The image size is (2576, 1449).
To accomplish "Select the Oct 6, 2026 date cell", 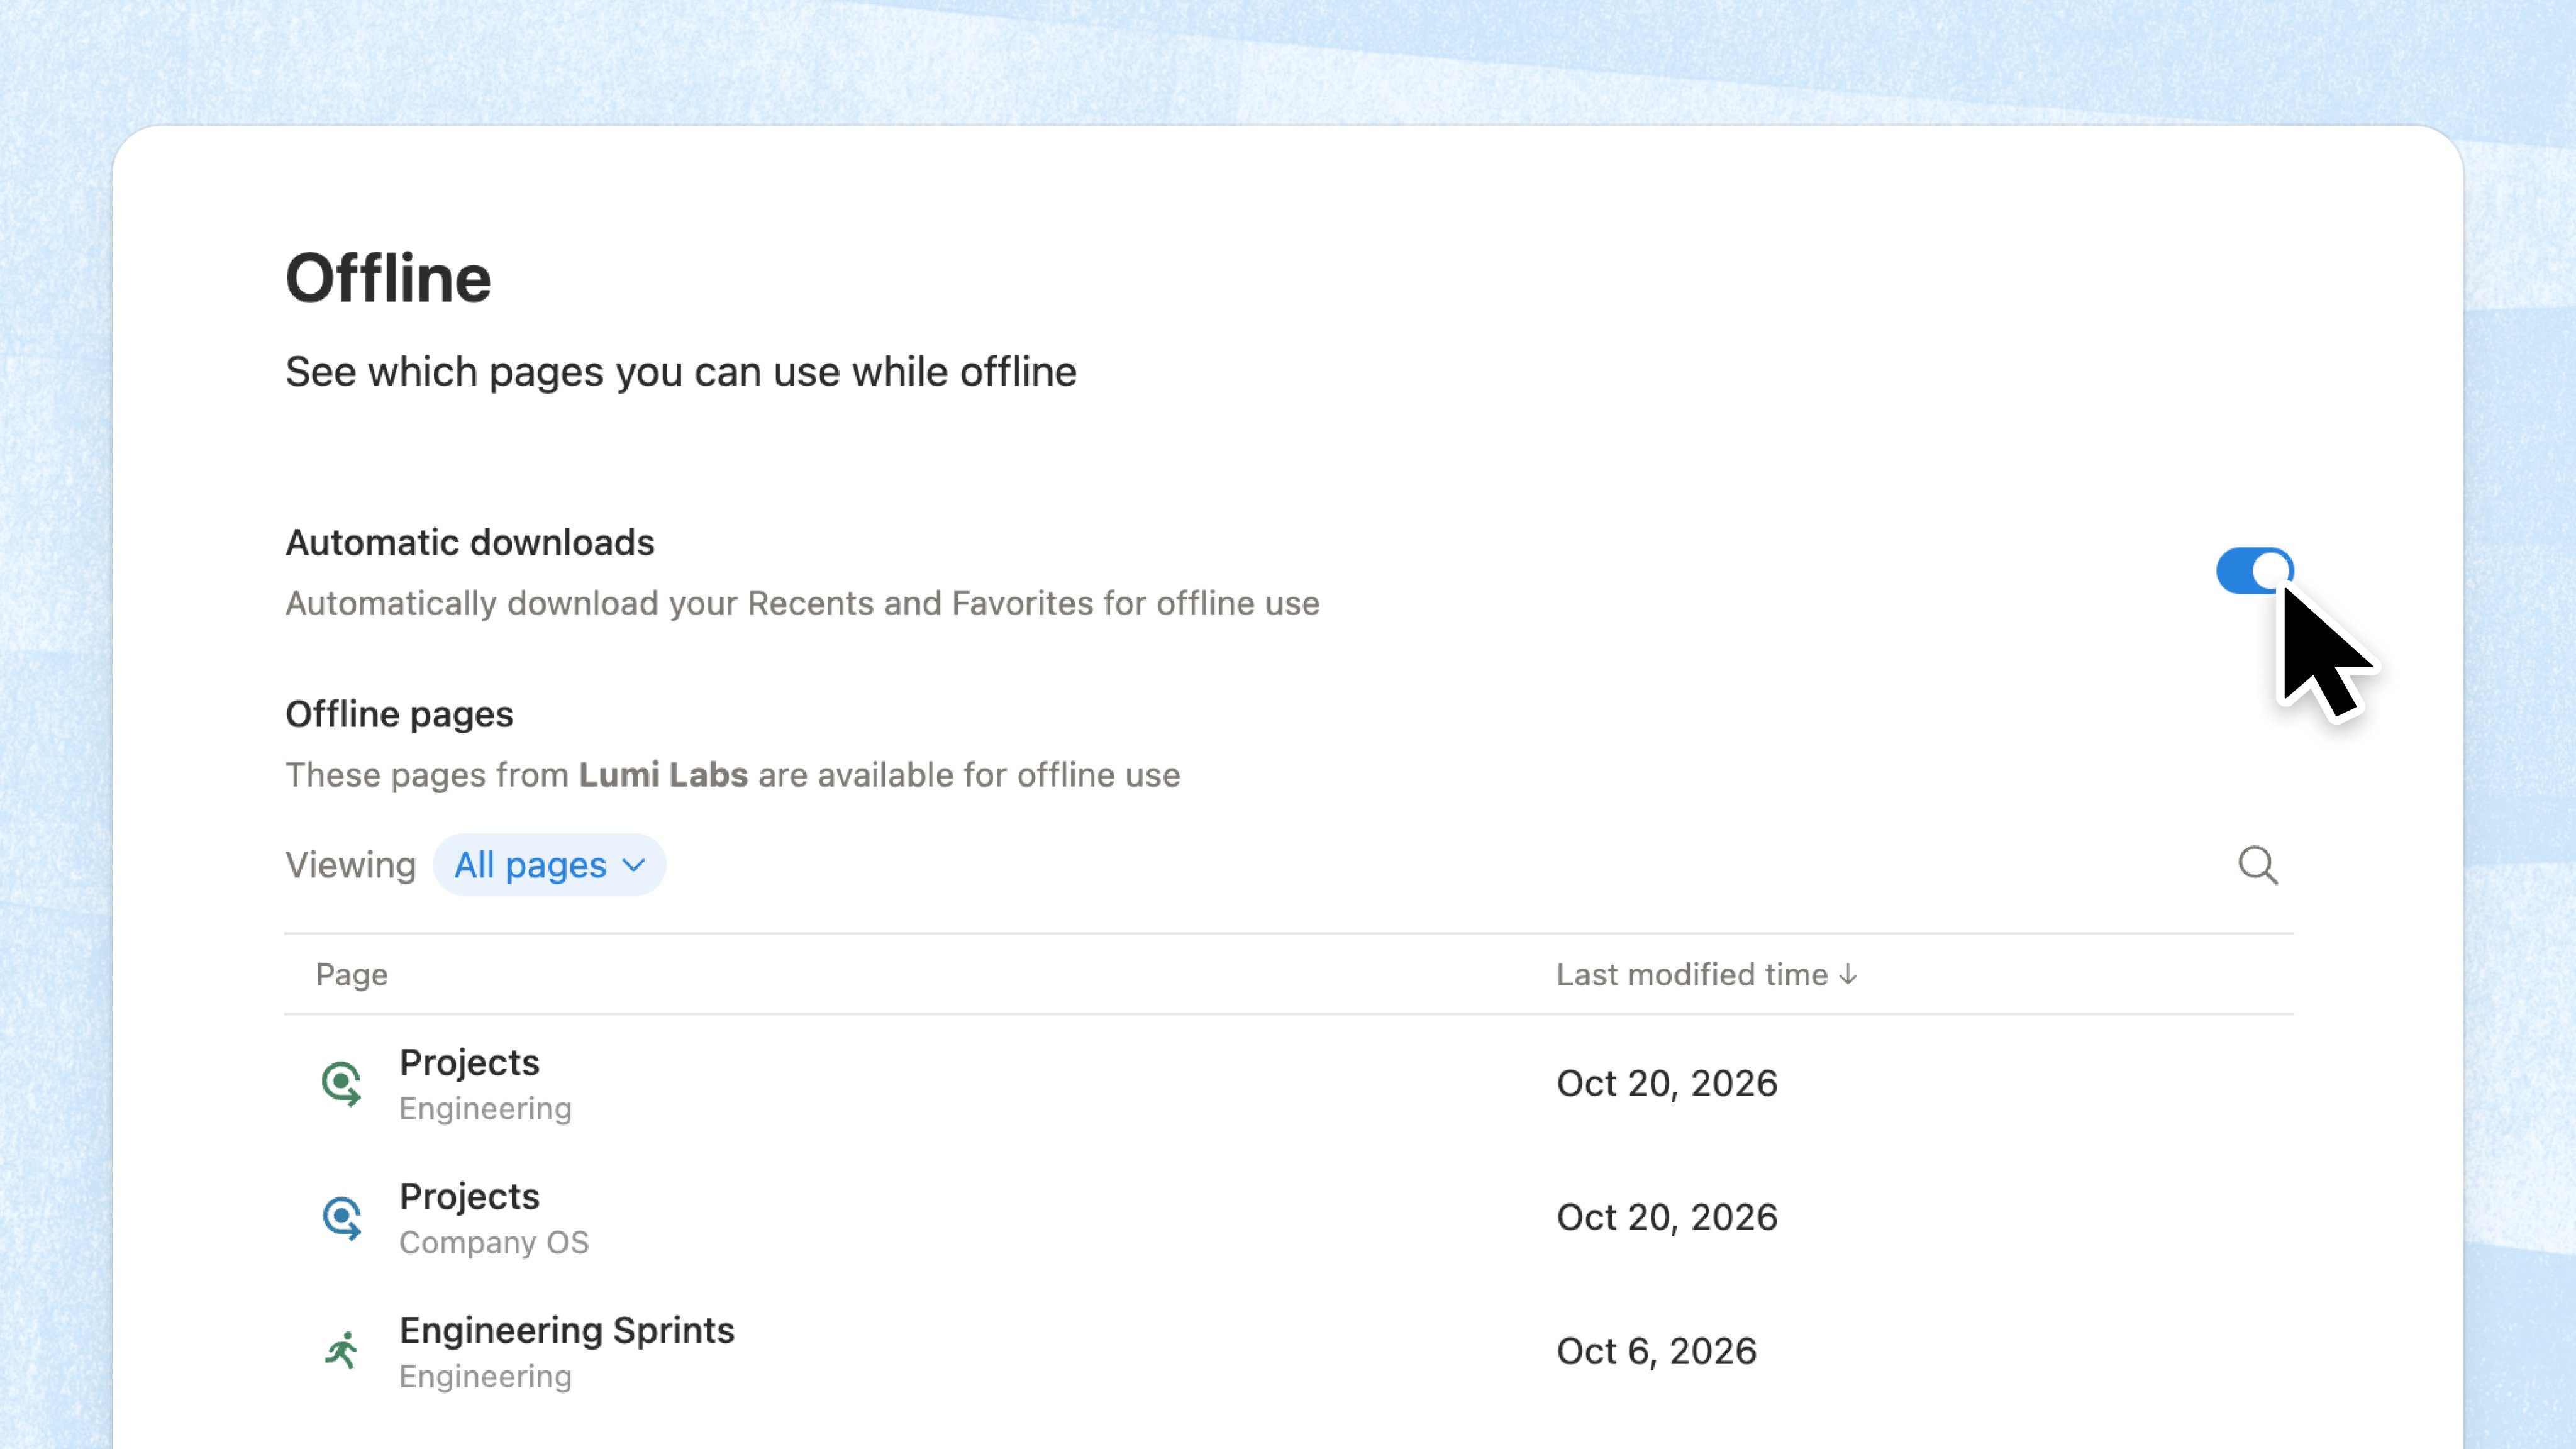I will pos(1656,1351).
